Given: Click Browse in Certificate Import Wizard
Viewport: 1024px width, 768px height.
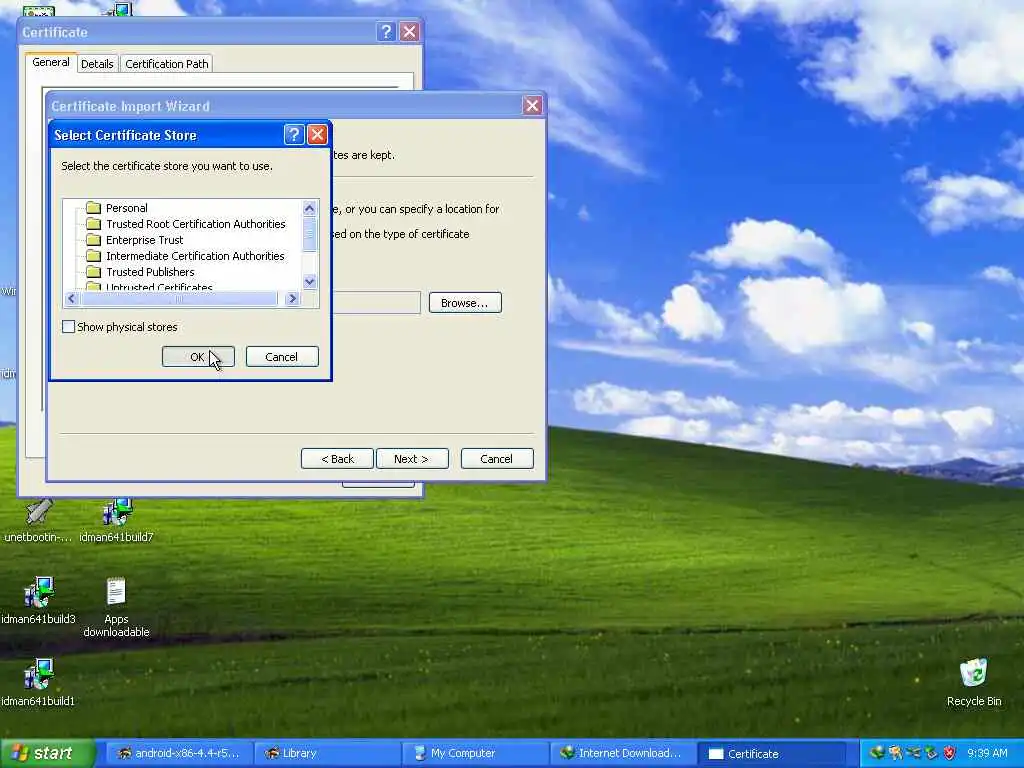Looking at the screenshot, I should [465, 302].
